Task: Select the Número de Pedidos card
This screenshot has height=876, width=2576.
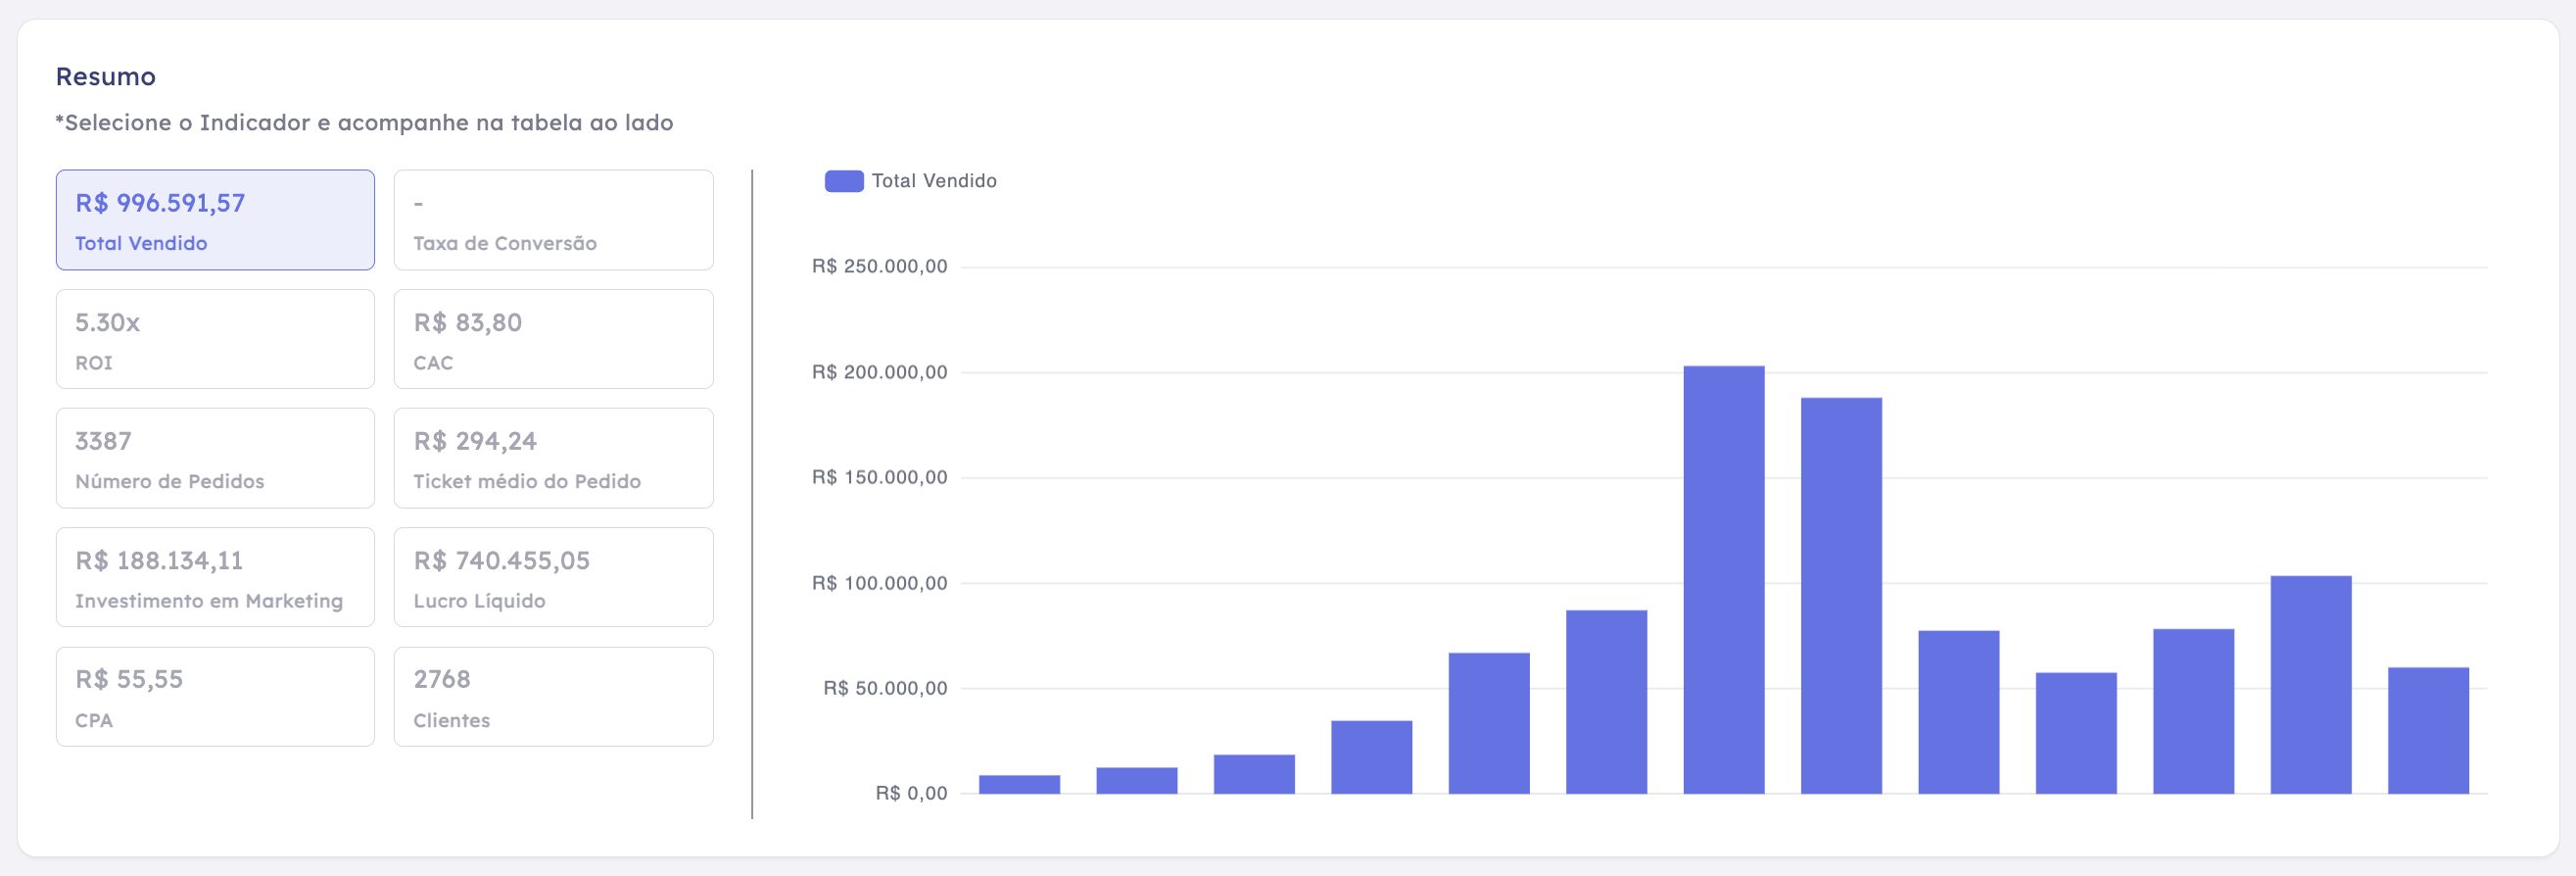Action: point(215,458)
